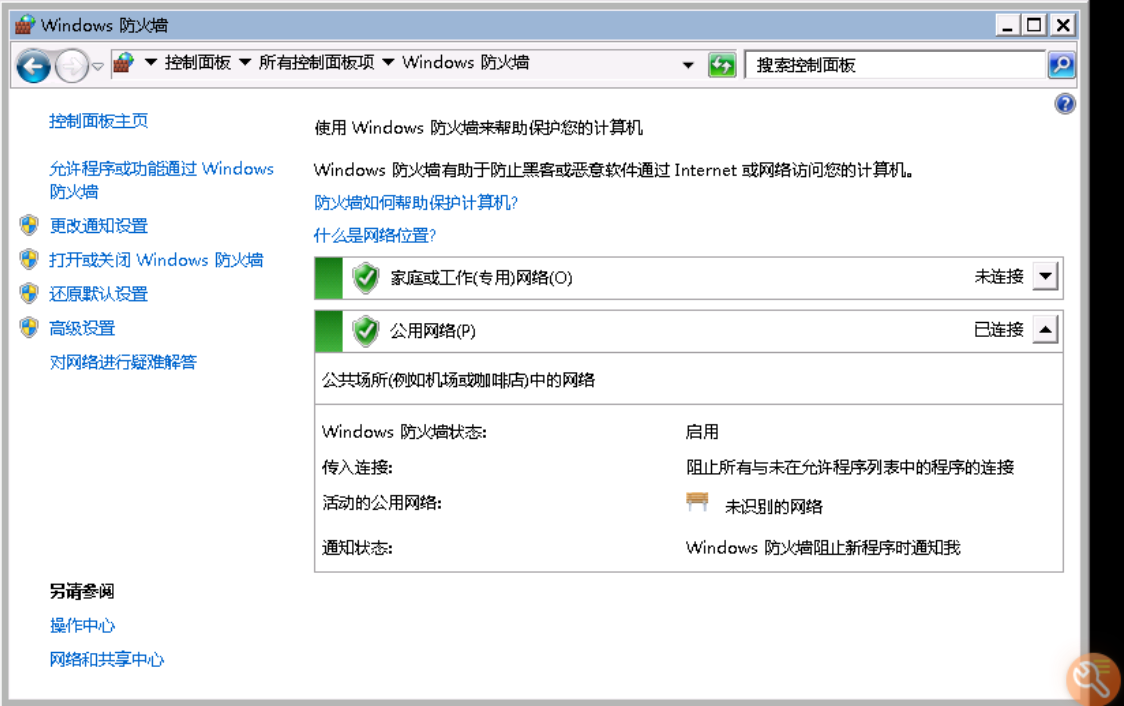Expand arrow before Windows 防火墙 breadcrumb

pos(388,63)
